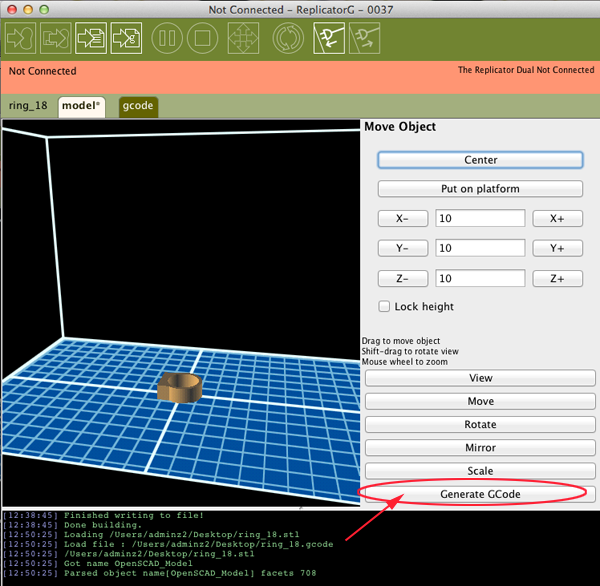Click the Center button

[x=480, y=160]
